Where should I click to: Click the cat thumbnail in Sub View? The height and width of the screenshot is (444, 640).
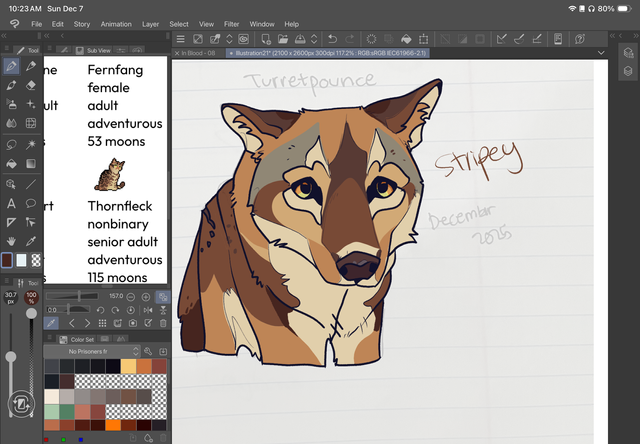coord(109,175)
